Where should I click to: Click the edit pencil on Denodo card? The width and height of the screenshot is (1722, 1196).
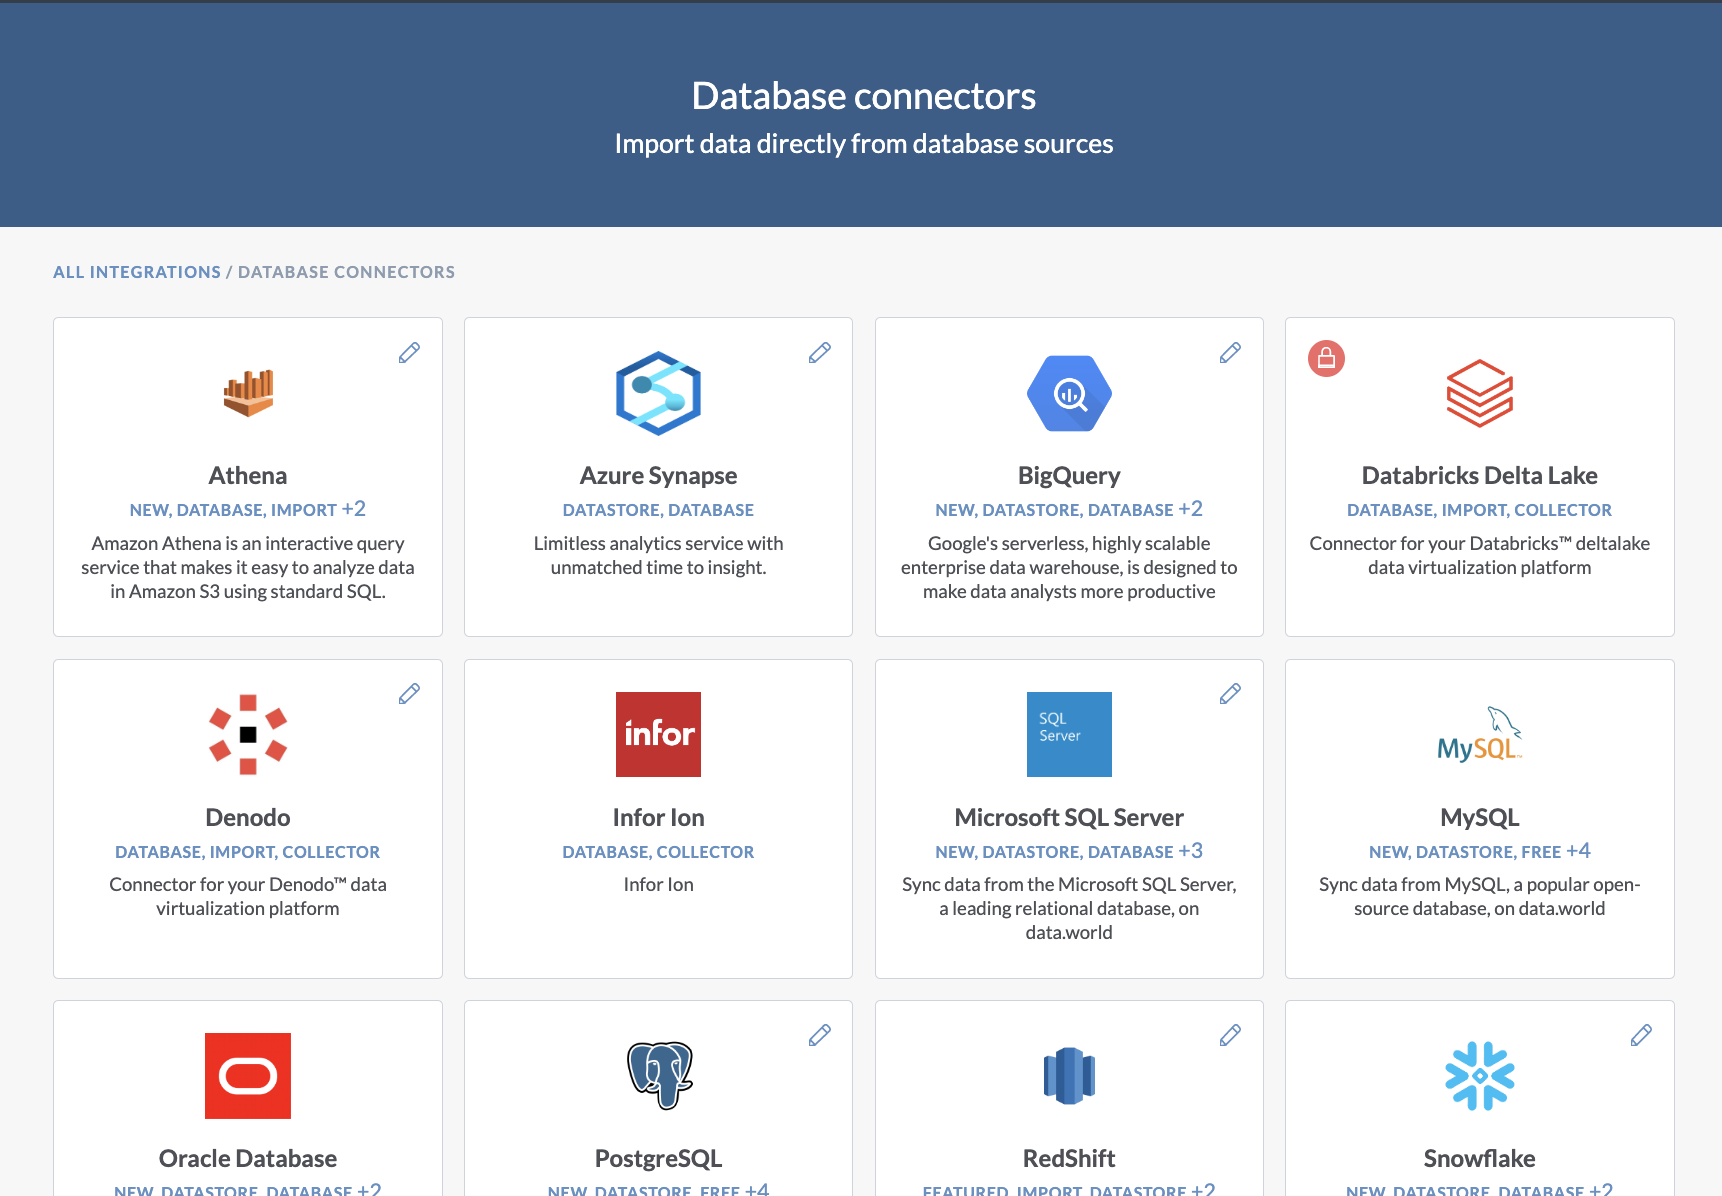(409, 694)
